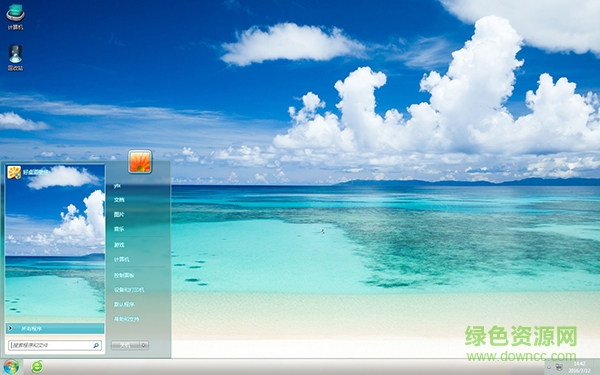
Task: Click the small round tray icon
Action: 548,367
